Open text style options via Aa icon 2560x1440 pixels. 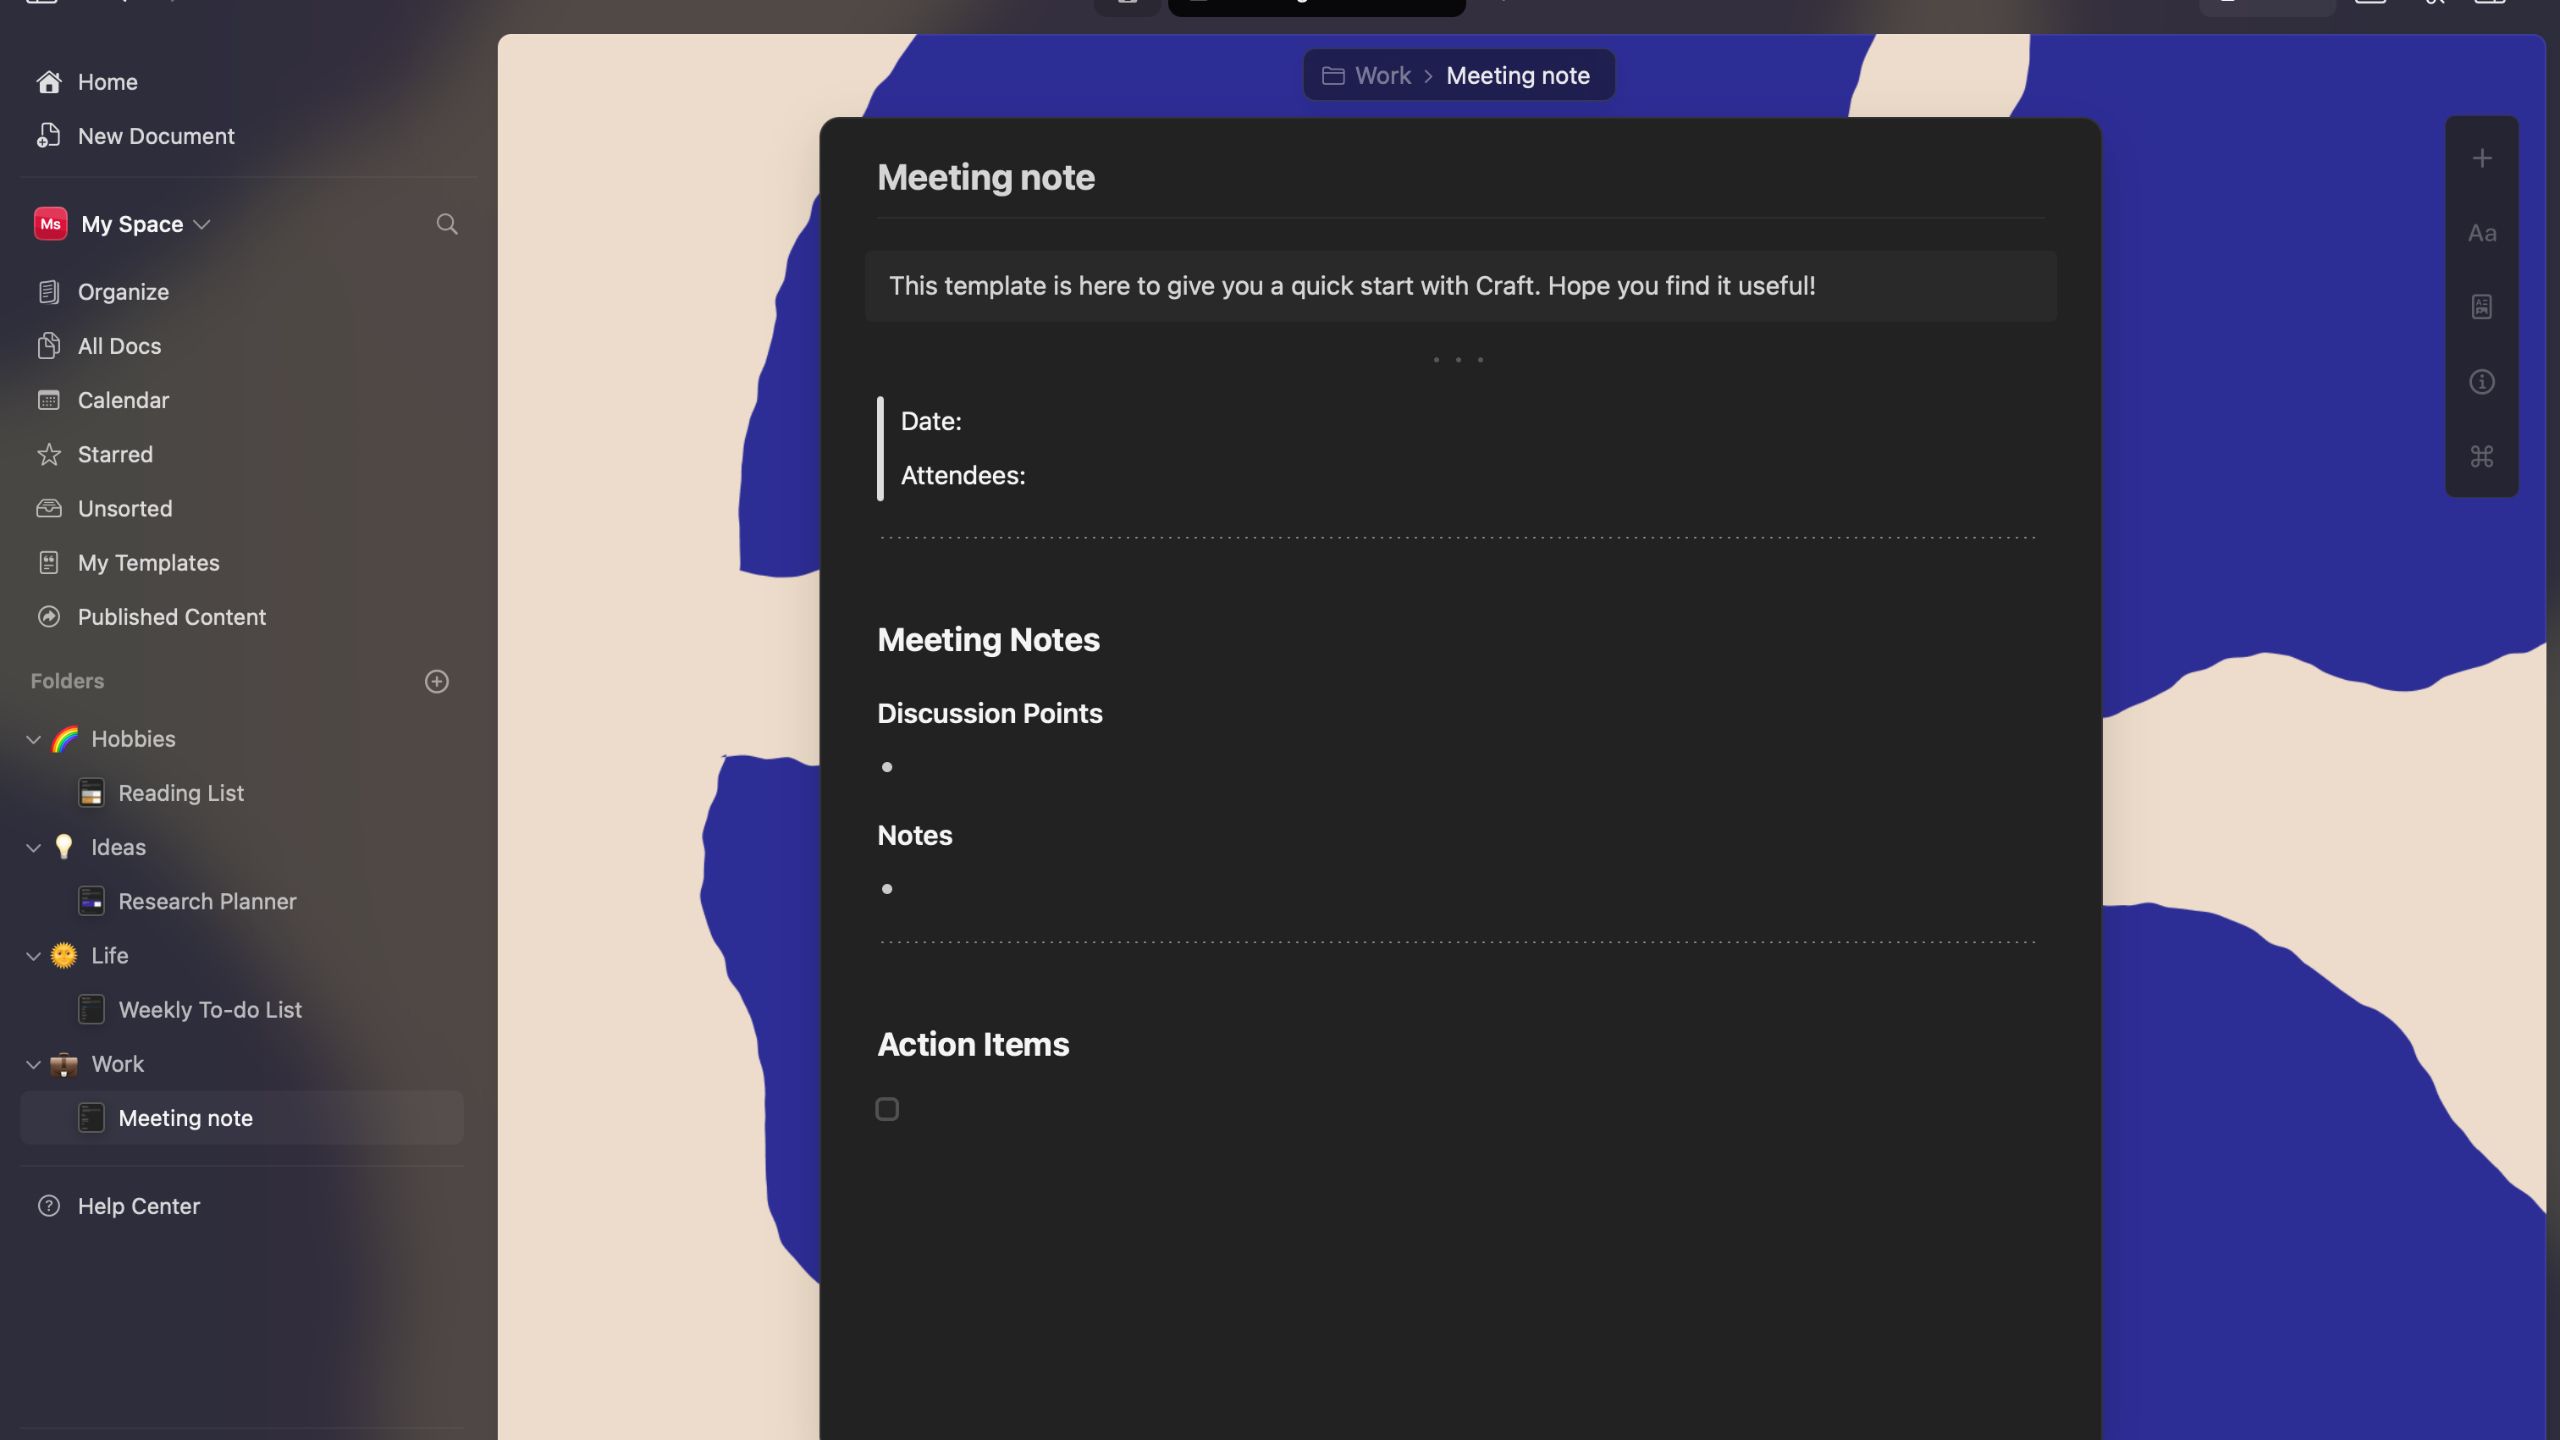[2483, 232]
